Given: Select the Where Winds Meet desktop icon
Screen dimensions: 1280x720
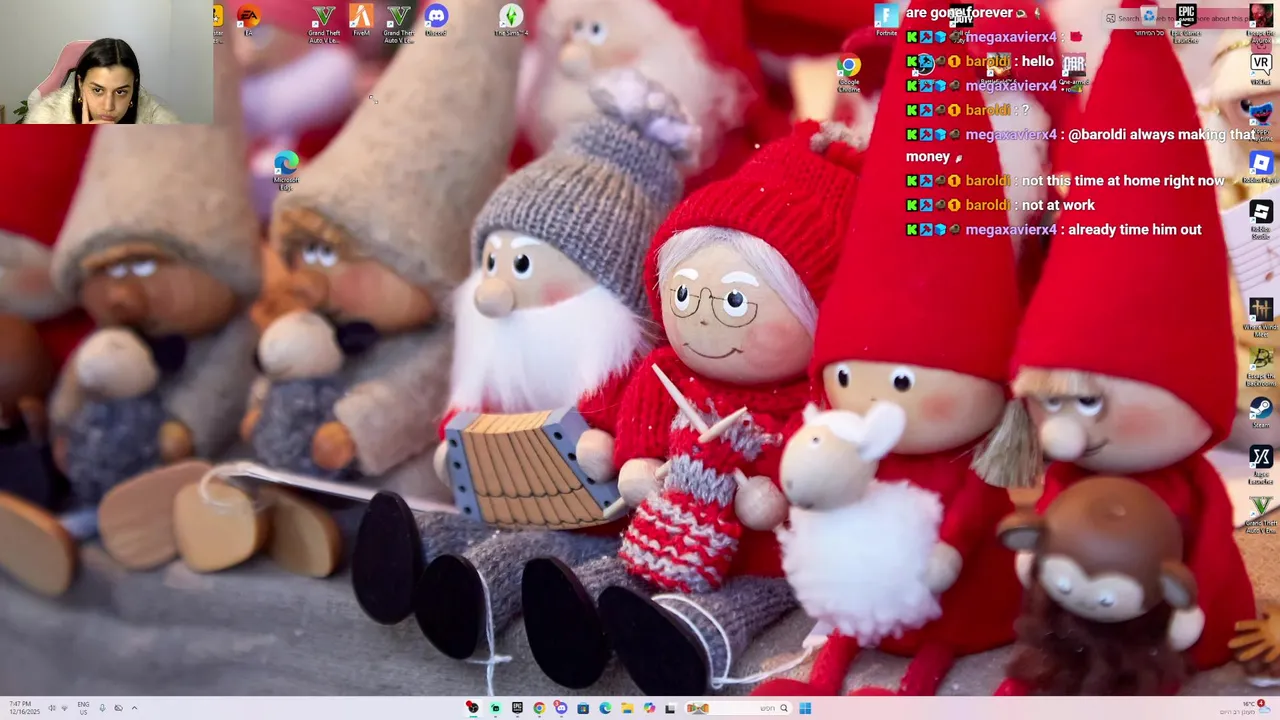Looking at the screenshot, I should [1261, 317].
